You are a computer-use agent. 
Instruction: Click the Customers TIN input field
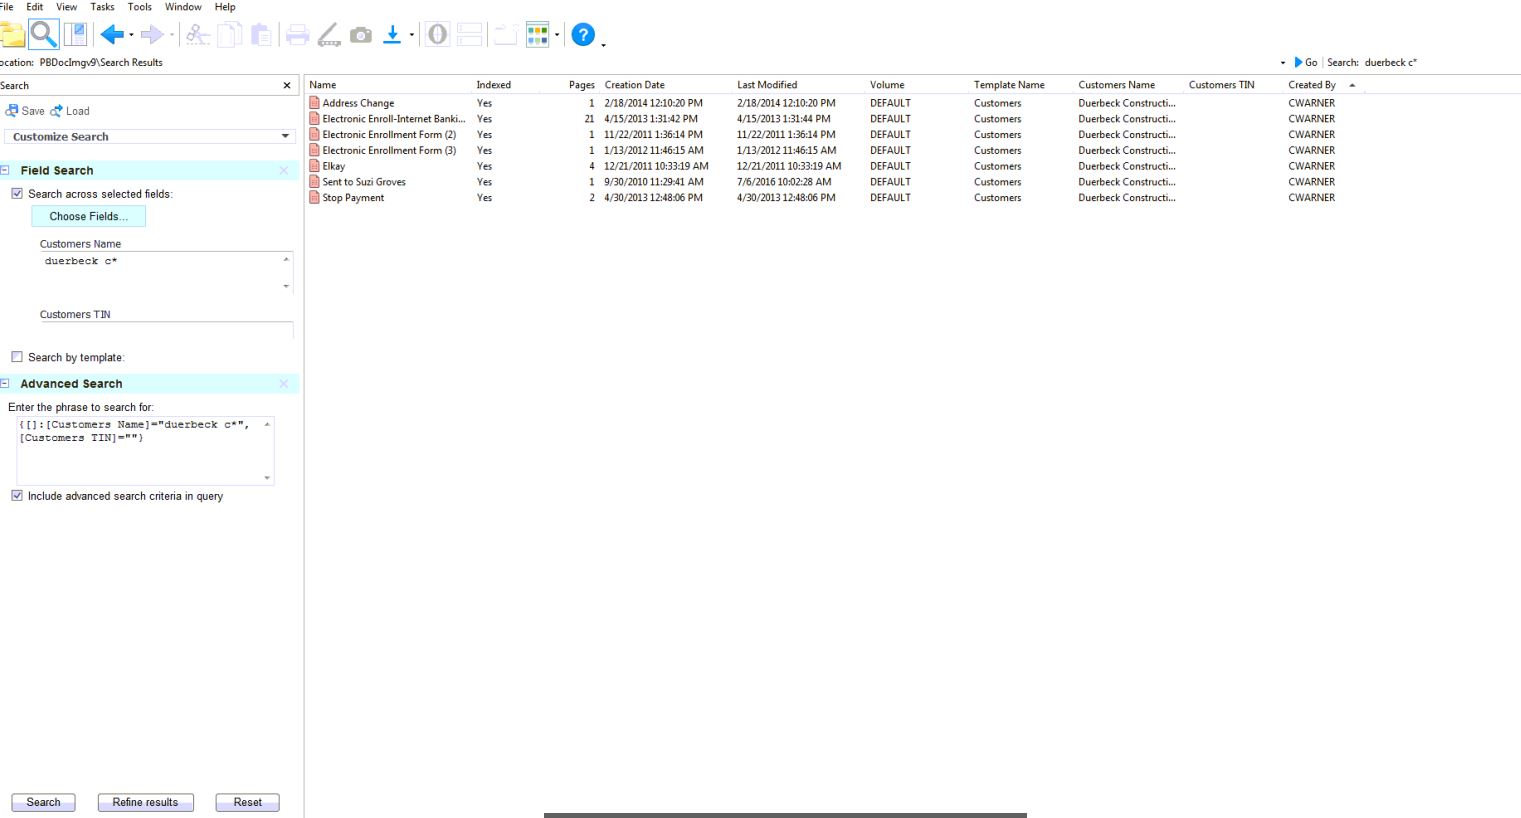pos(166,330)
